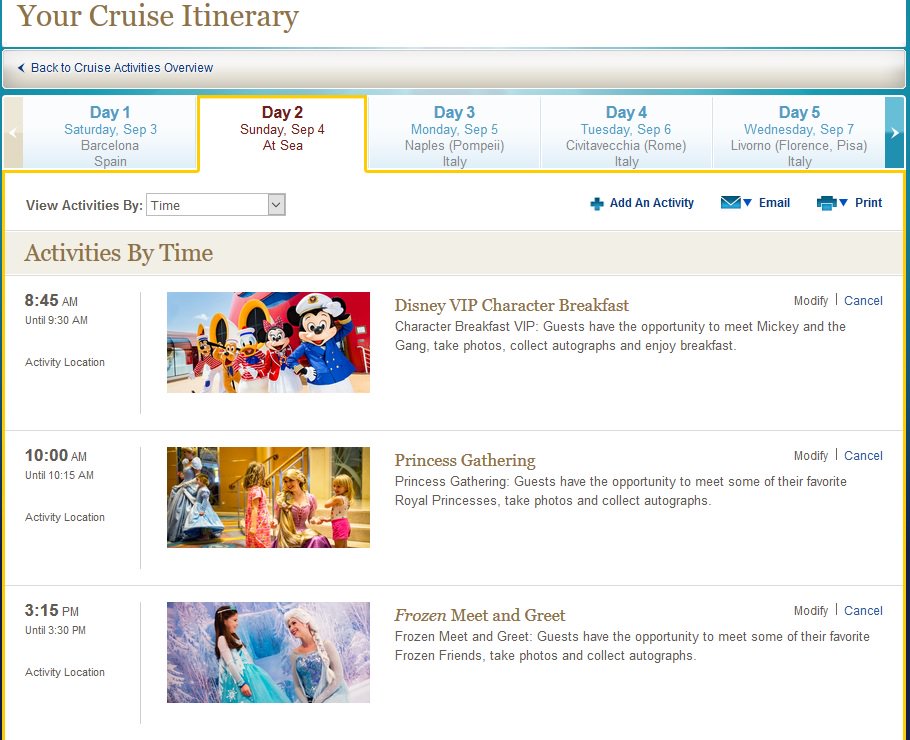Image resolution: width=910 pixels, height=740 pixels.
Task: Click Add An Activity link
Action: point(651,203)
